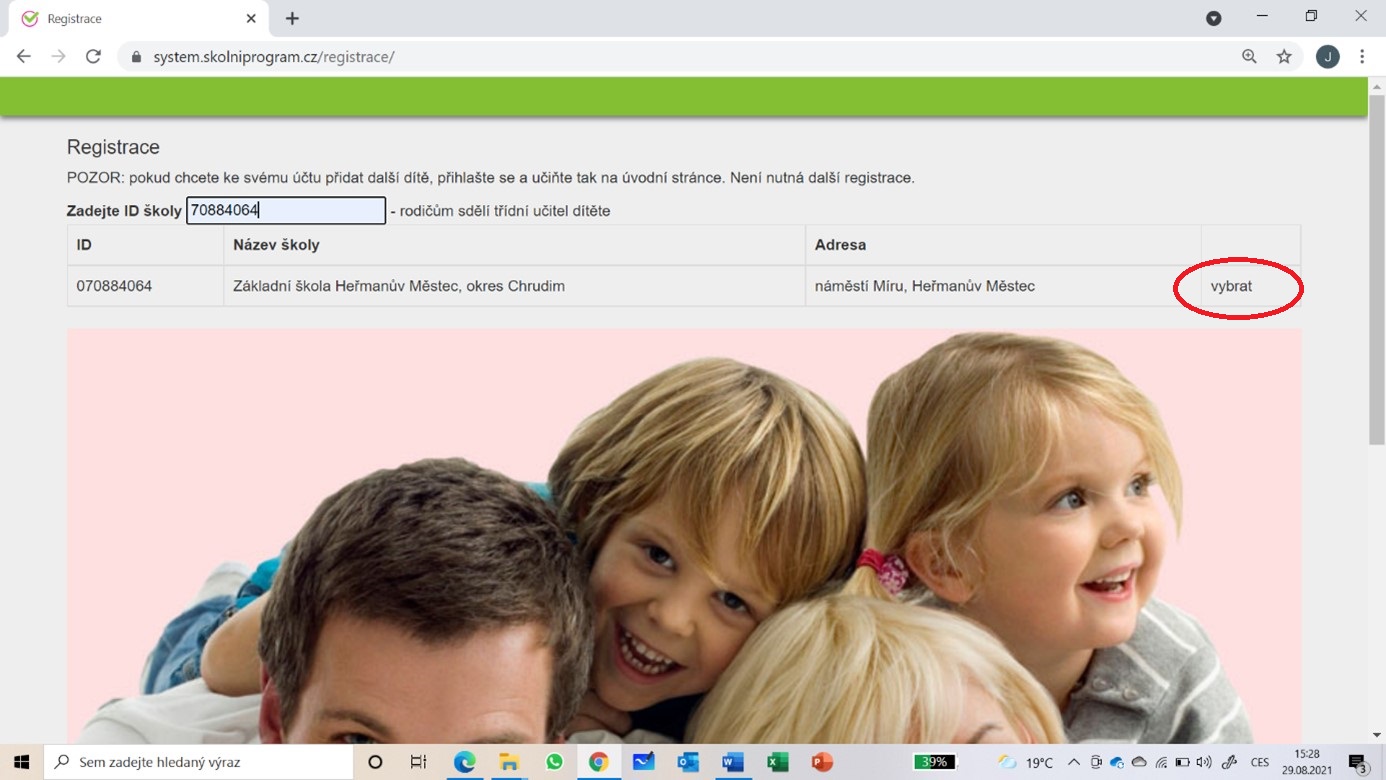Open Word from taskbar

[x=733, y=762]
